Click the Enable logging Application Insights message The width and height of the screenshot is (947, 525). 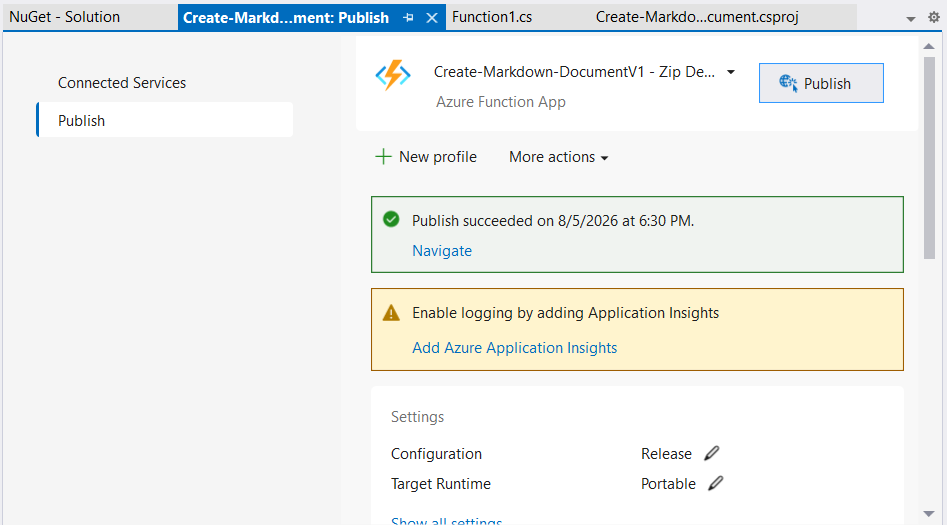click(x=565, y=313)
